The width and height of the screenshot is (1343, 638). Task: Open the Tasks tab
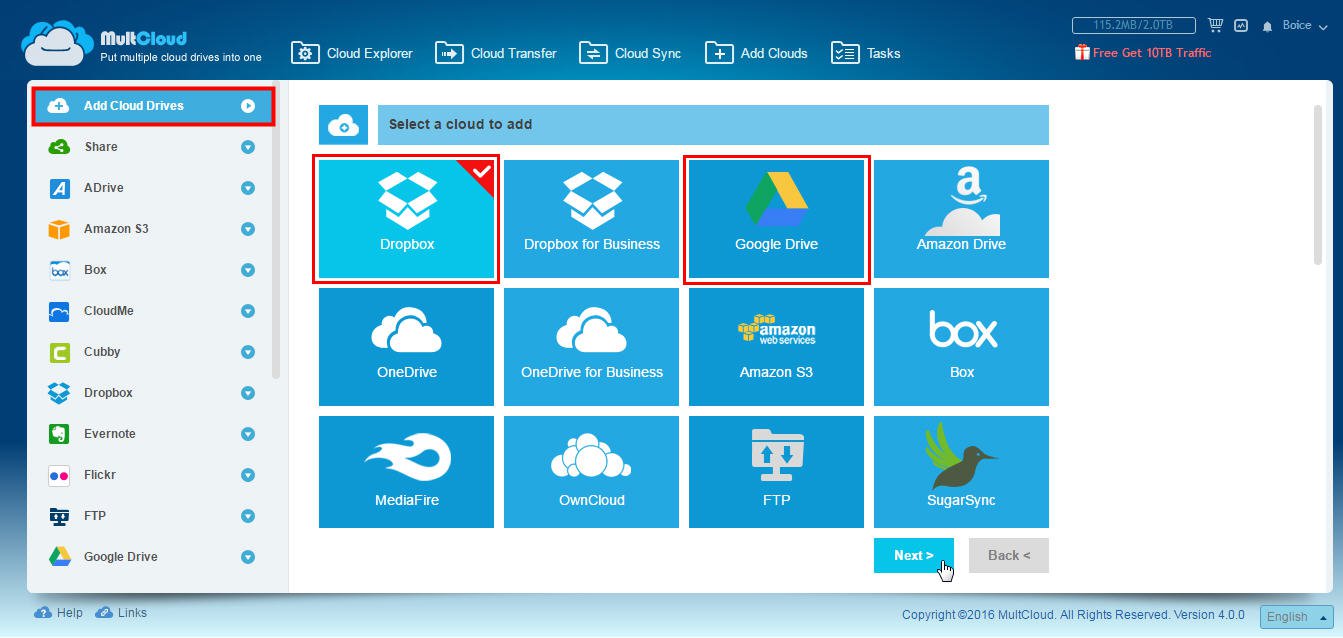point(866,53)
